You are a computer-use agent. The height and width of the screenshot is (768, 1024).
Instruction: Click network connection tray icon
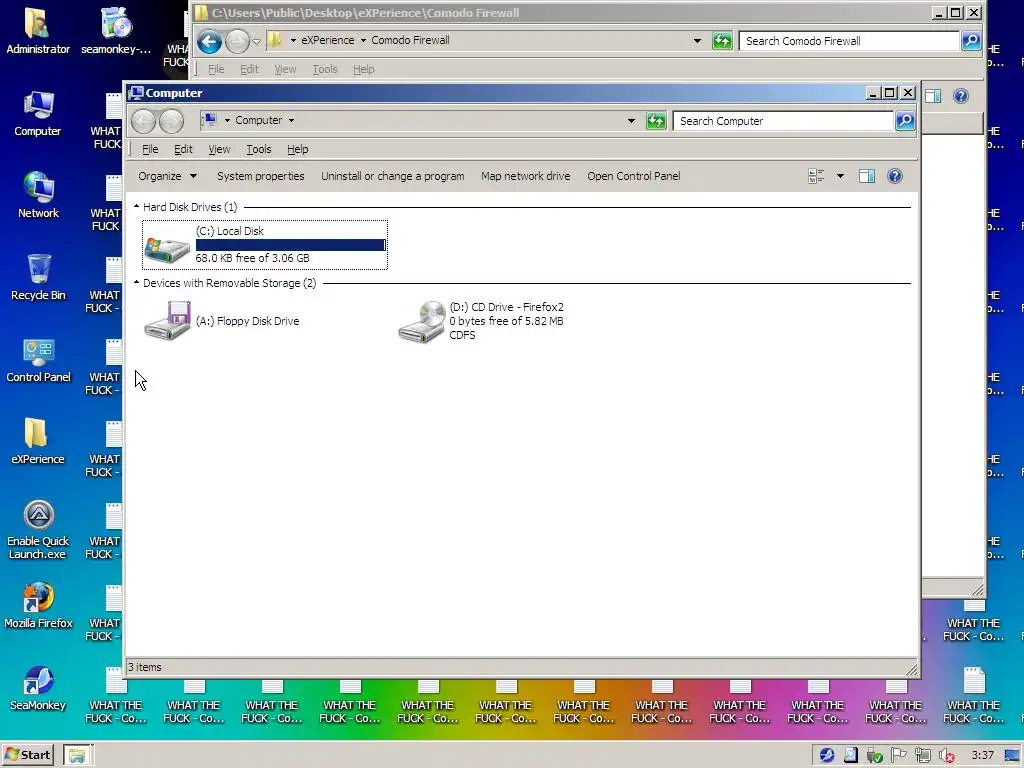click(x=923, y=756)
